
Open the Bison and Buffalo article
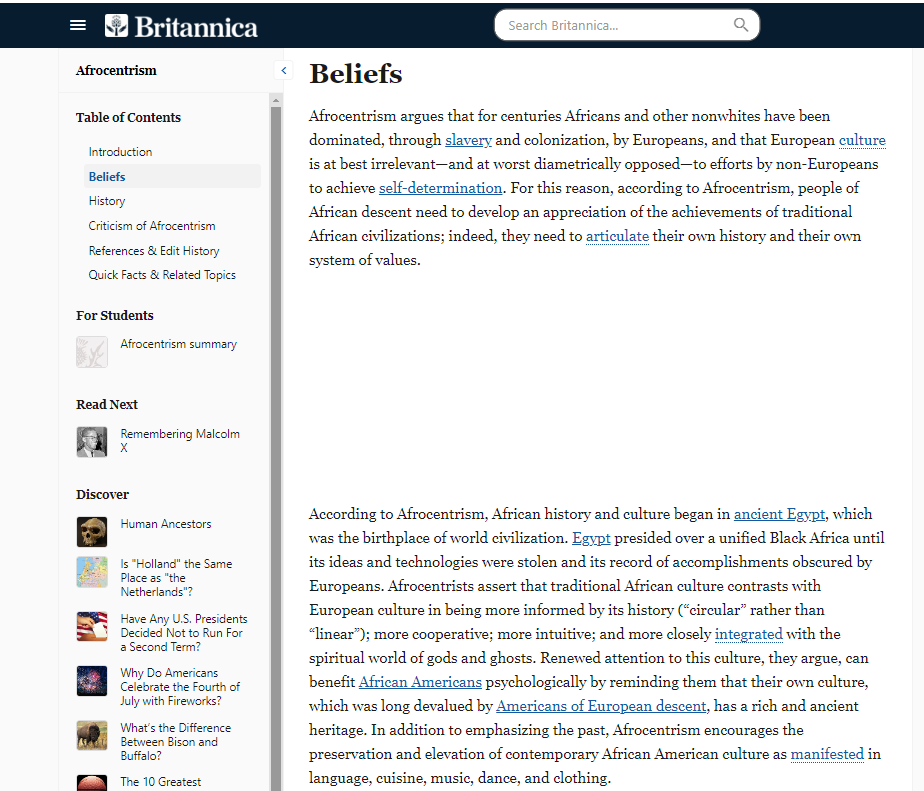[176, 741]
